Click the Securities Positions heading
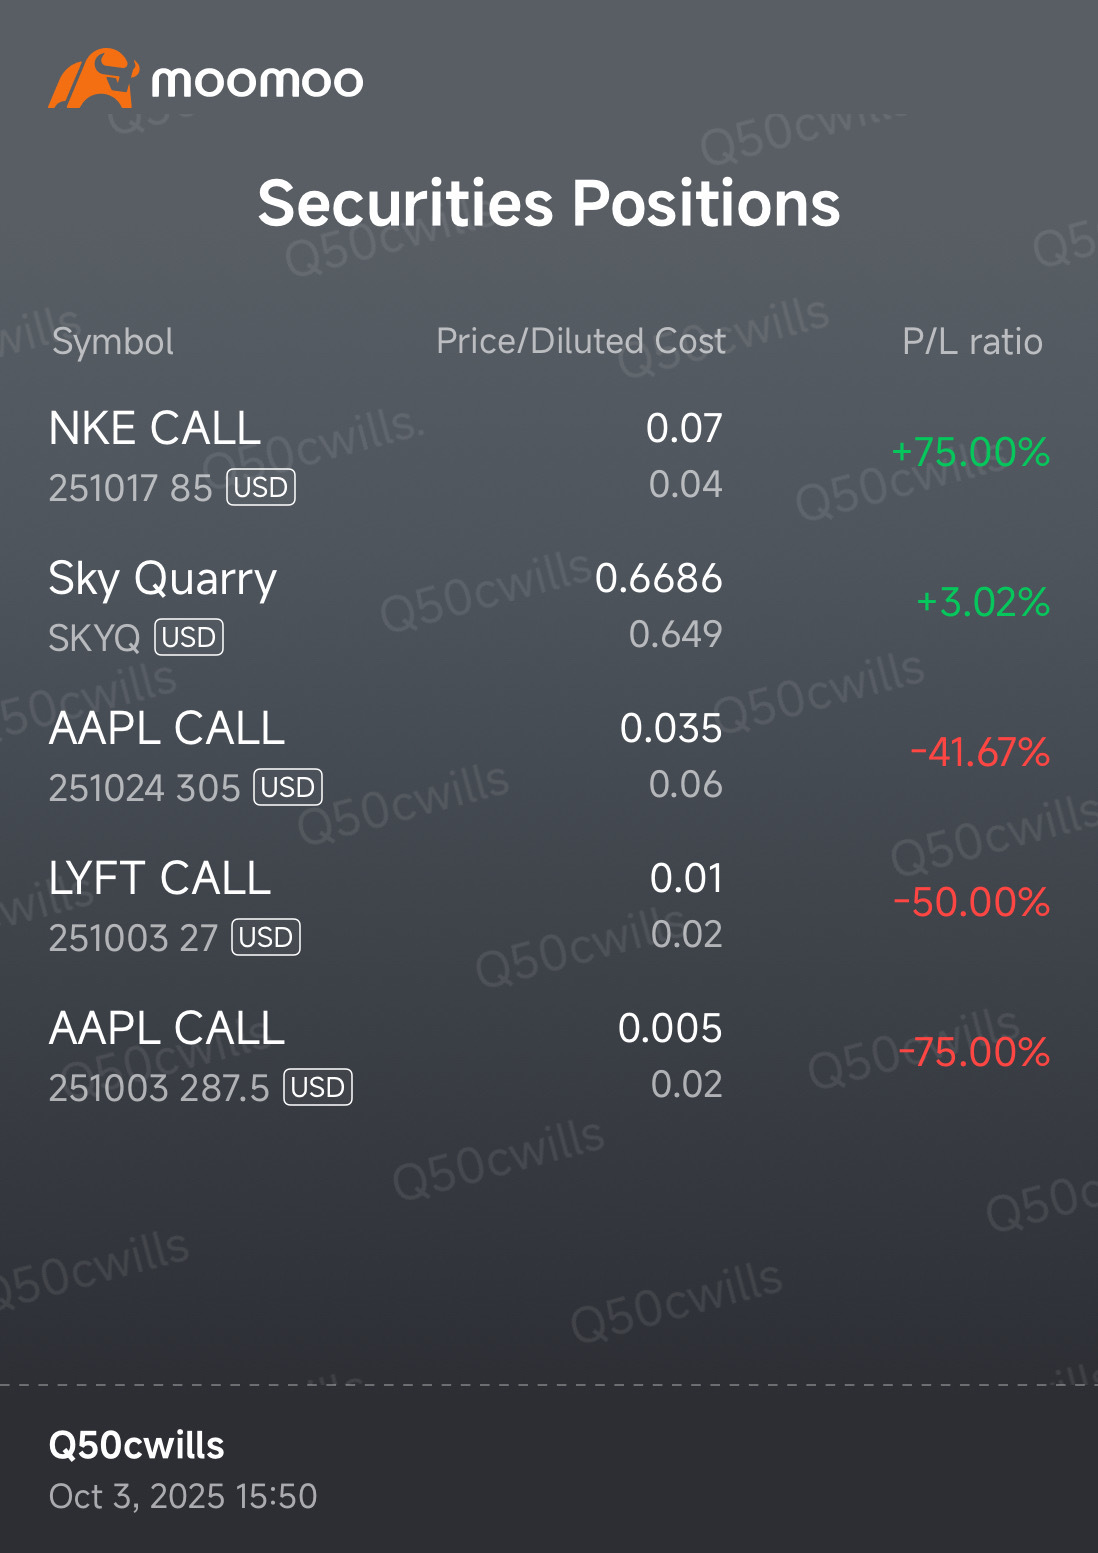The width and height of the screenshot is (1098, 1553). [x=549, y=203]
